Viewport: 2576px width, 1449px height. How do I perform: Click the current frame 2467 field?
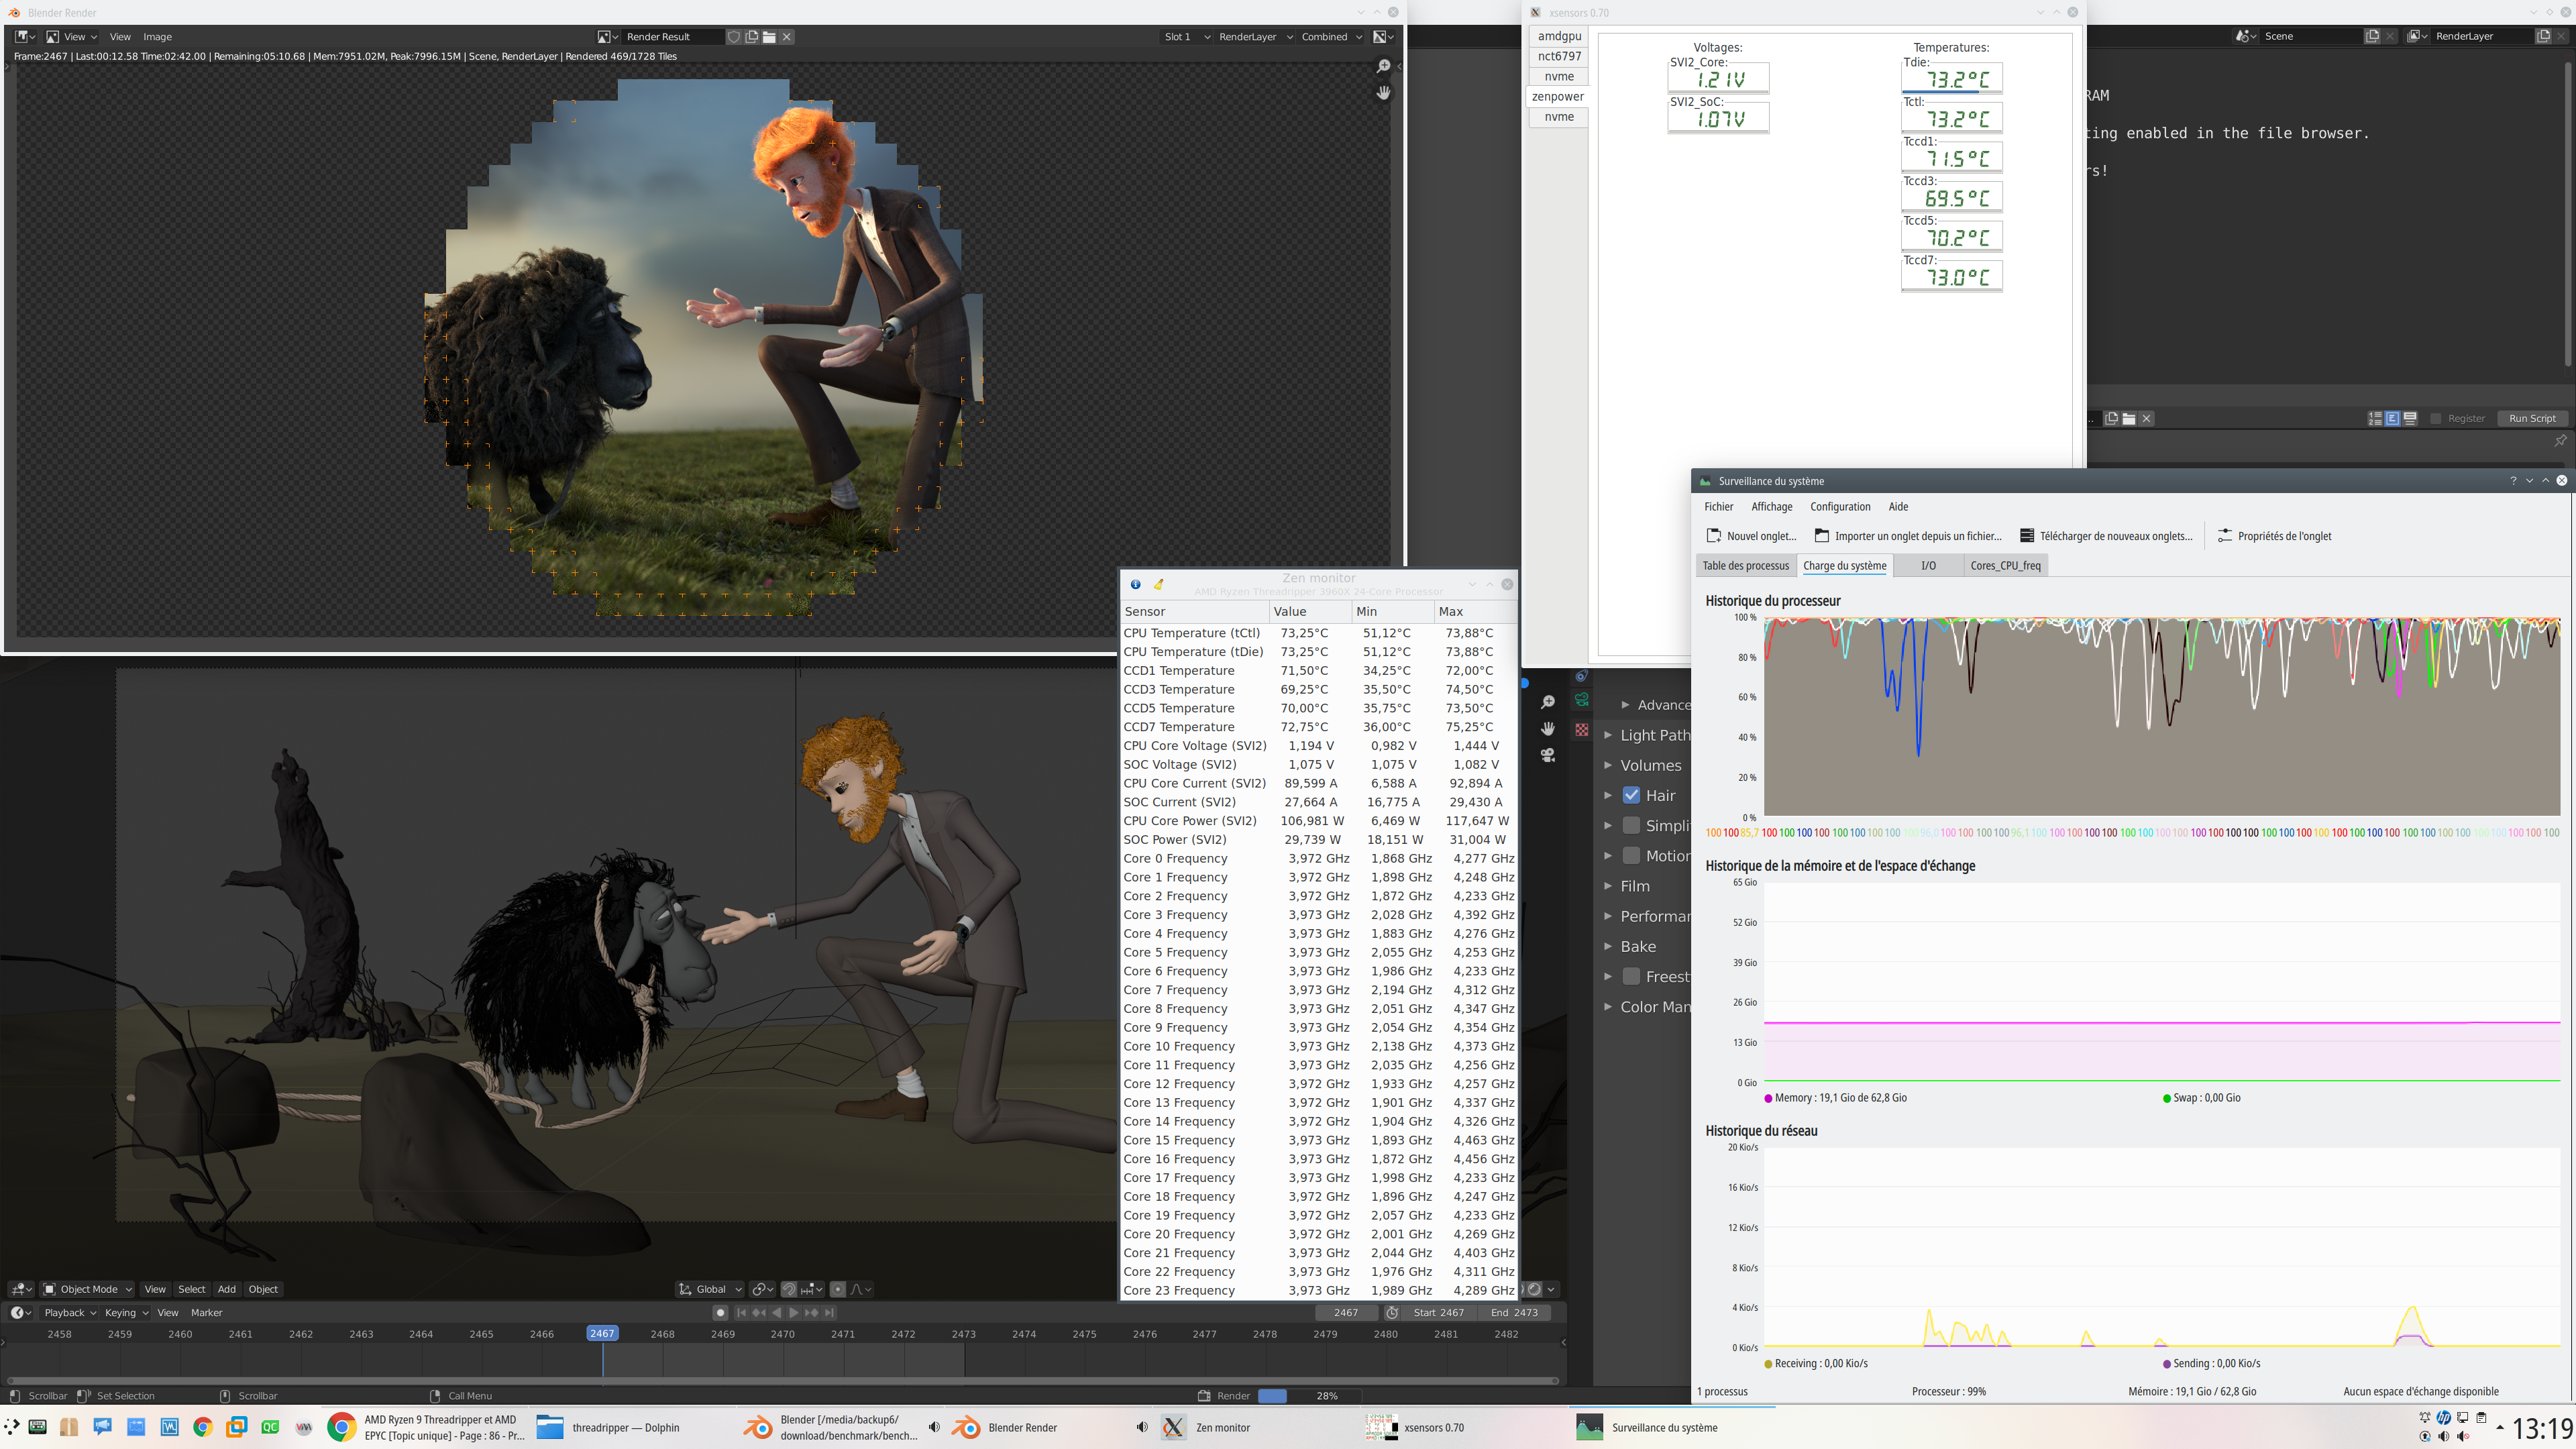pos(1346,1313)
